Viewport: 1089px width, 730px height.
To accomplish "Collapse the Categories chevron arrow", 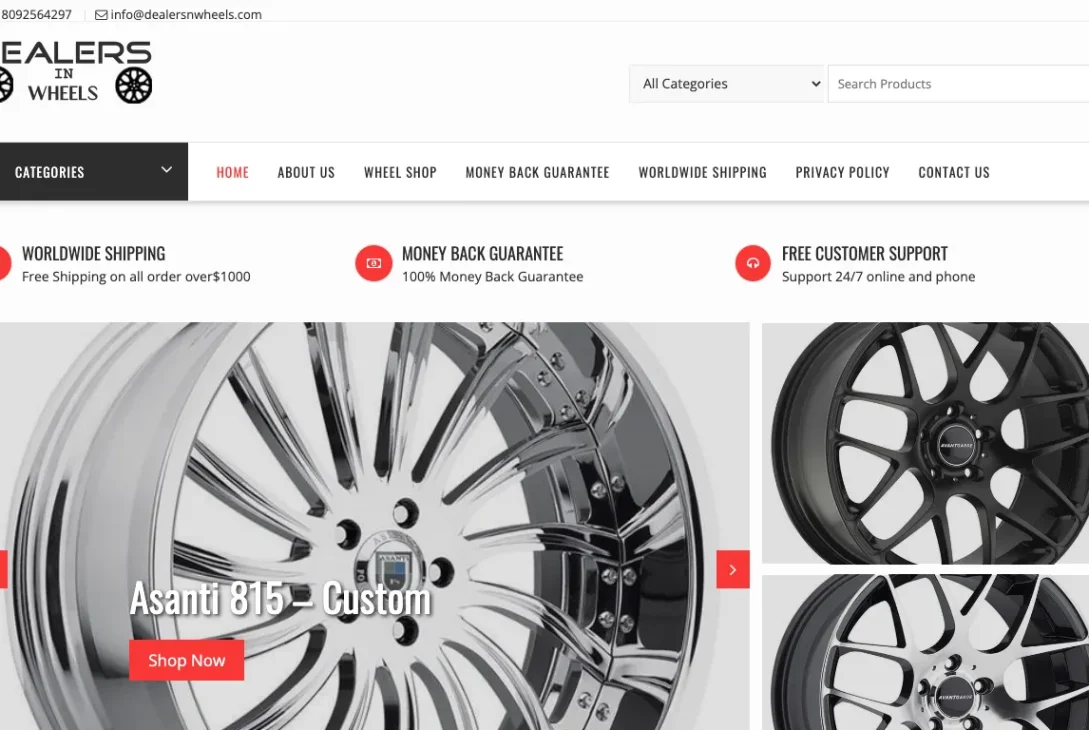I will (x=166, y=171).
